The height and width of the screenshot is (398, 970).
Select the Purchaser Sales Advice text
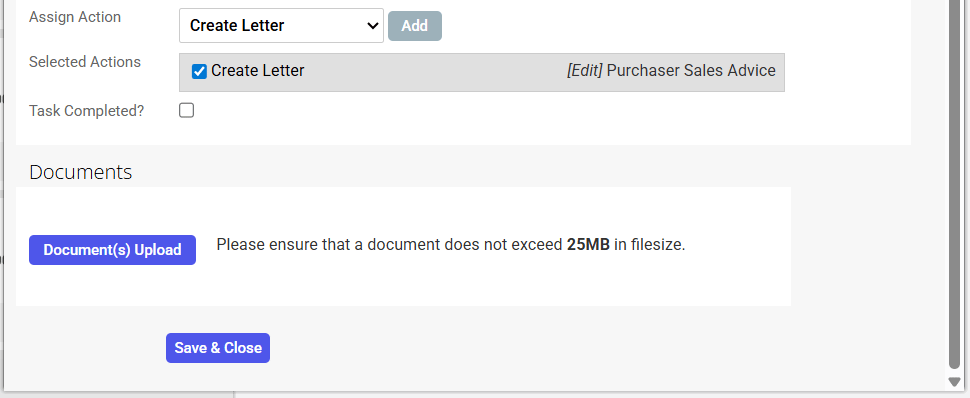691,71
